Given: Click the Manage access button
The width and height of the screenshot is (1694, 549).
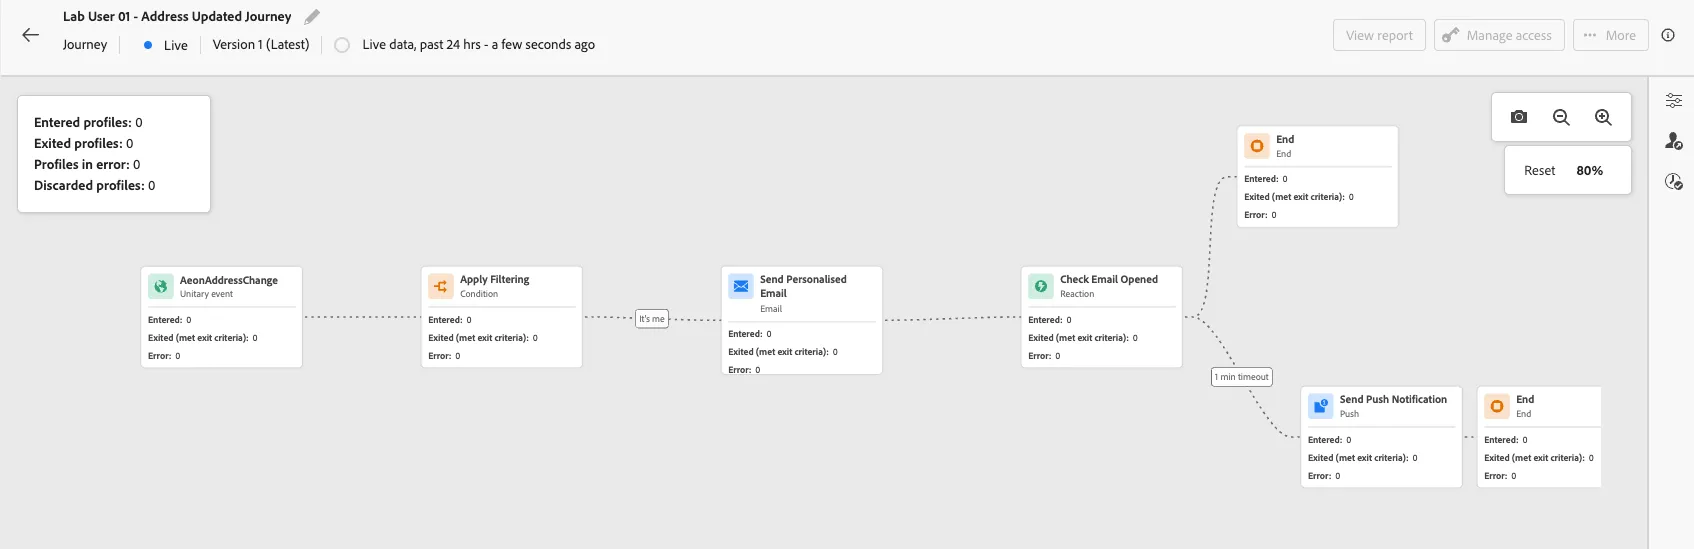Looking at the screenshot, I should coord(1499,35).
